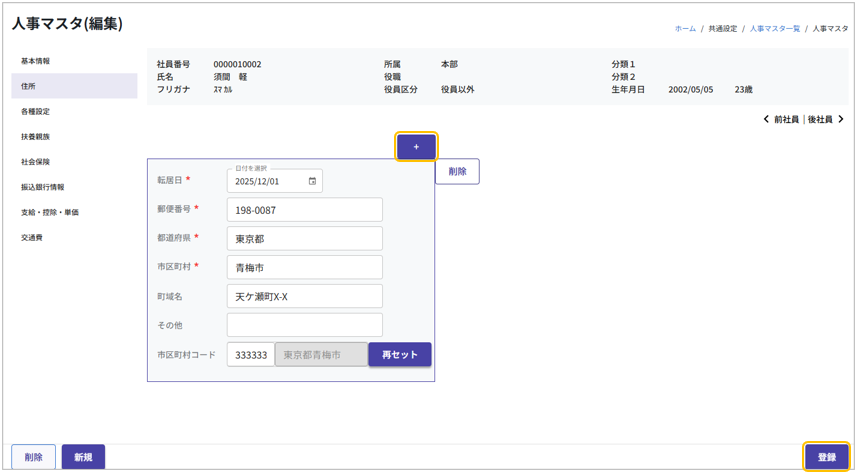Image resolution: width=857 pixels, height=474 pixels.
Task: Follow the ホーム breadcrumb link
Action: [685, 29]
